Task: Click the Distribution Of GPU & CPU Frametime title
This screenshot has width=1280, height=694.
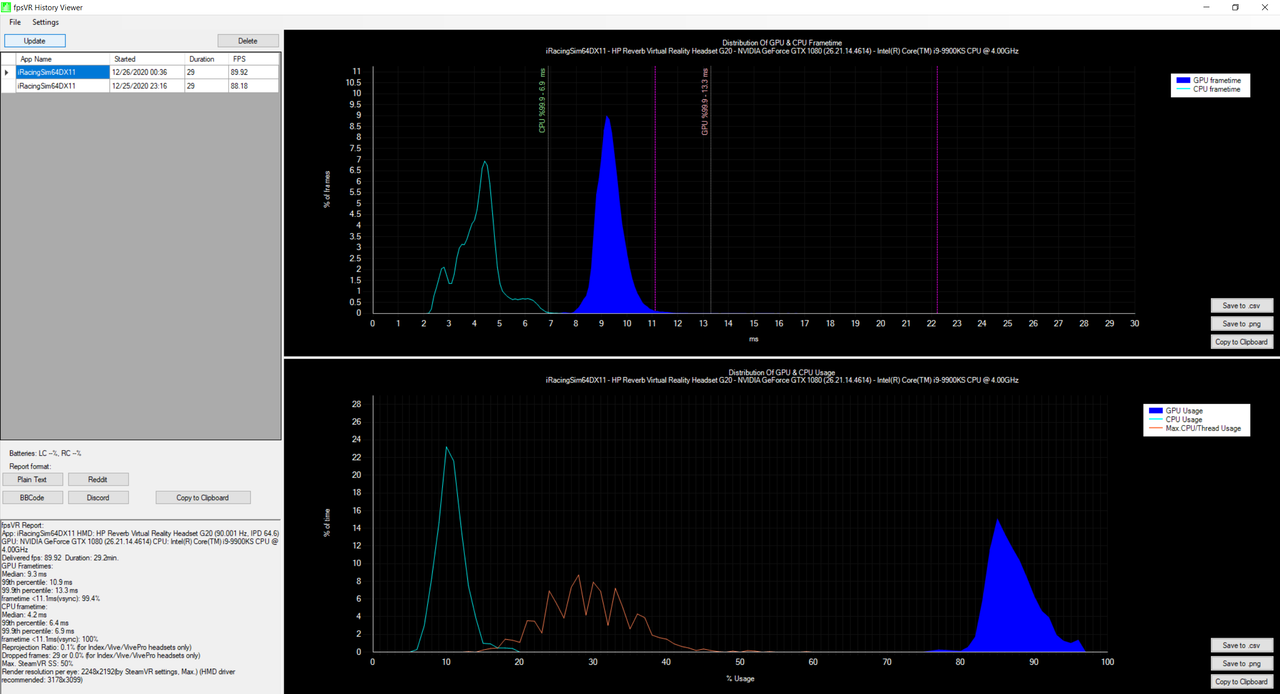Action: pyautogui.click(x=782, y=42)
